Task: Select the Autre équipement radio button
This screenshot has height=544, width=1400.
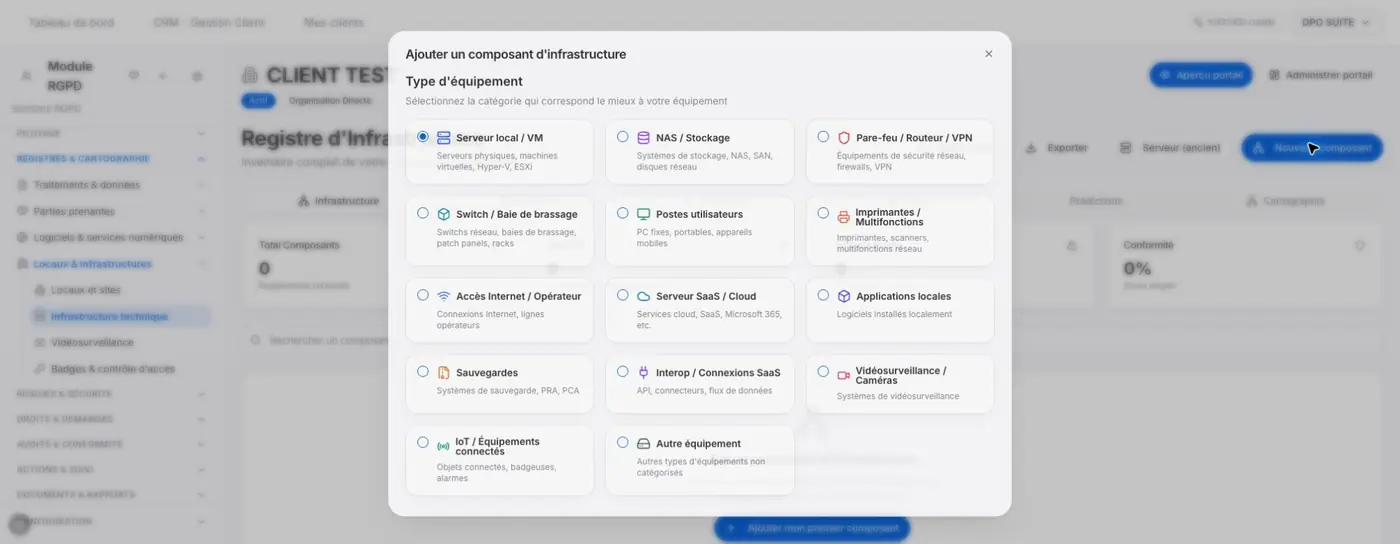Action: (623, 442)
